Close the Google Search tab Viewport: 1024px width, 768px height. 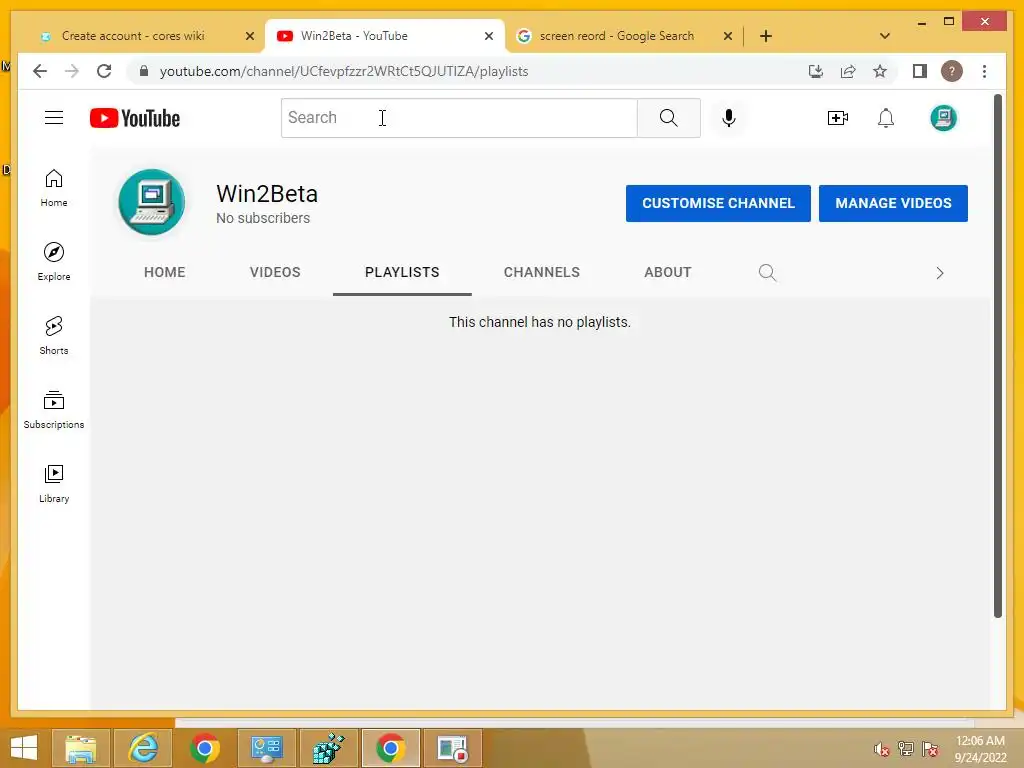pos(728,37)
